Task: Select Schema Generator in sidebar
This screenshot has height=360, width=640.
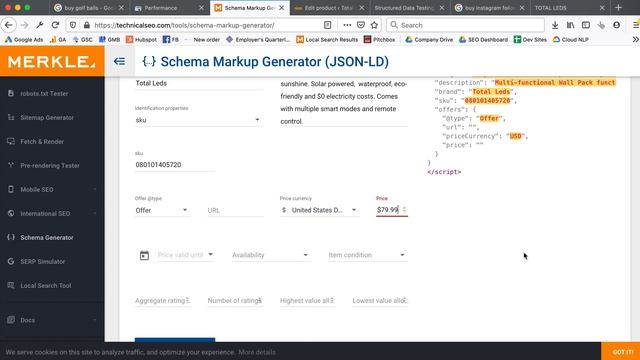Action: point(47,238)
